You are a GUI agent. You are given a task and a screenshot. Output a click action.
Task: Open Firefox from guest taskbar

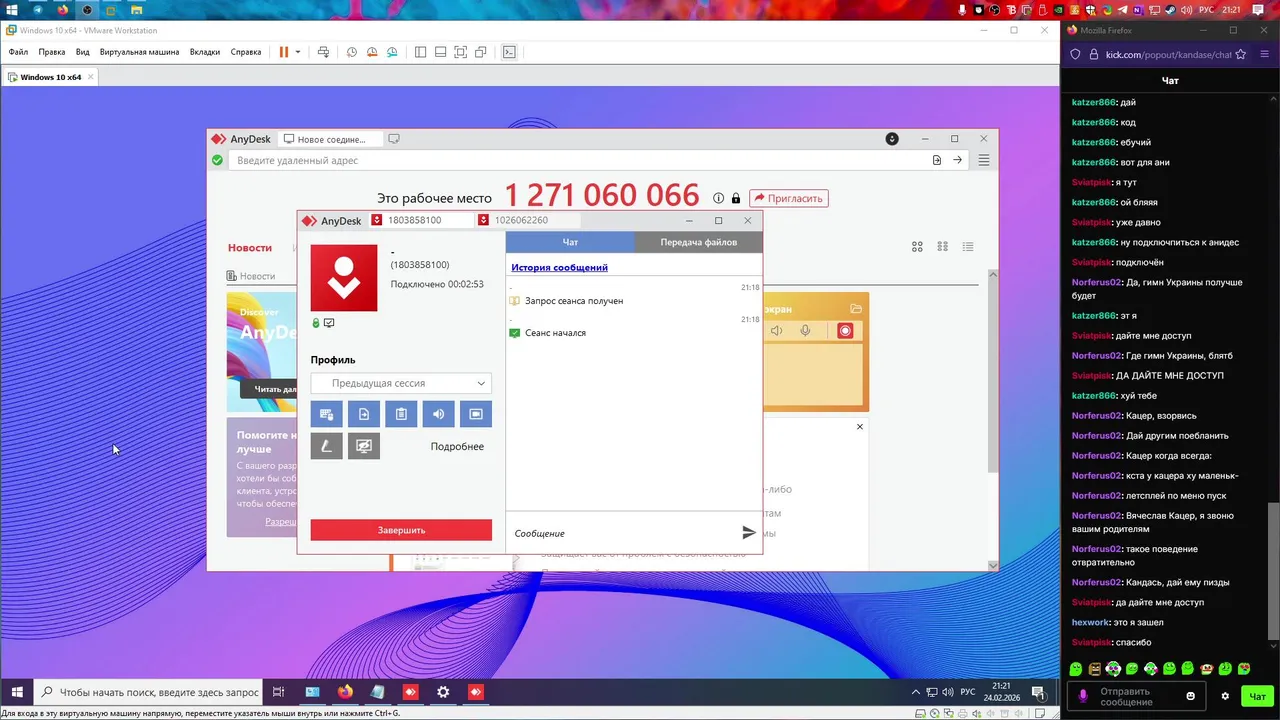(345, 692)
